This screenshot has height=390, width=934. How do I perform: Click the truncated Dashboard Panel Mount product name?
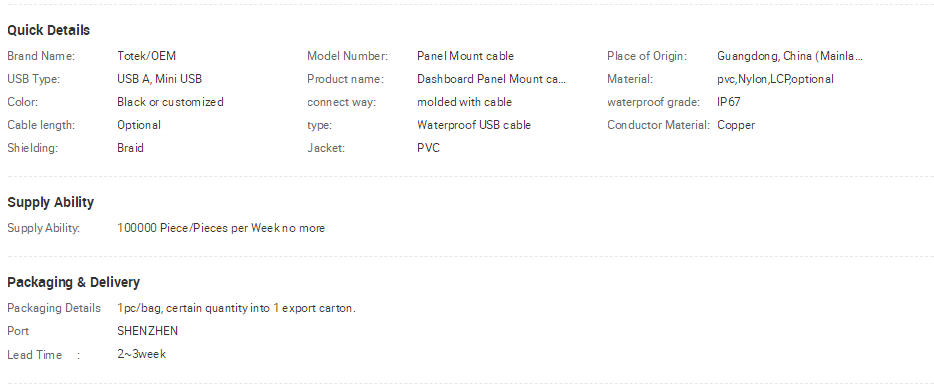(491, 79)
